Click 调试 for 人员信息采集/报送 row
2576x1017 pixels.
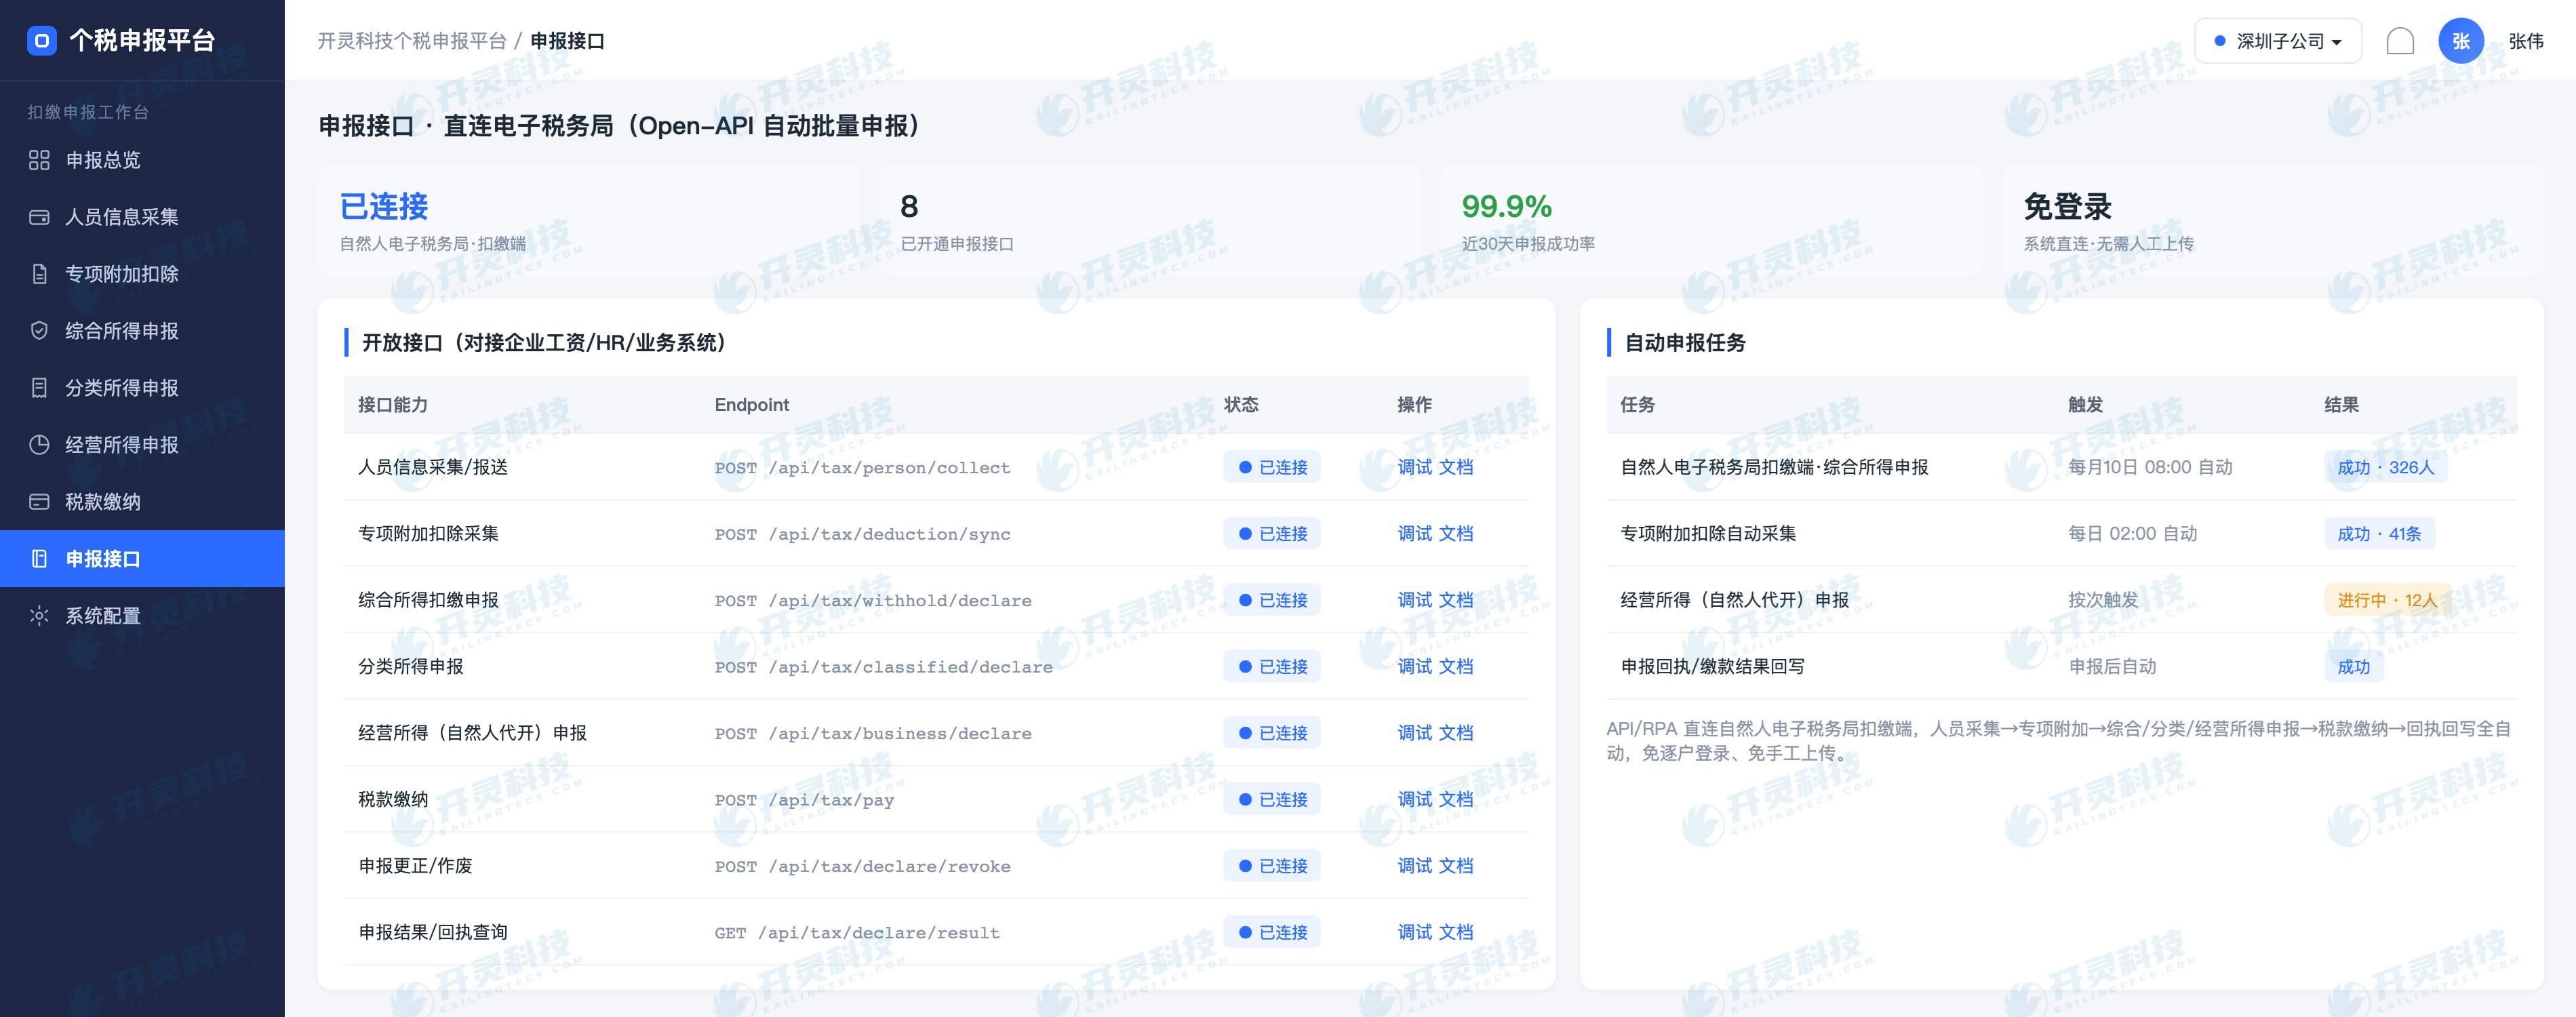(x=1414, y=467)
